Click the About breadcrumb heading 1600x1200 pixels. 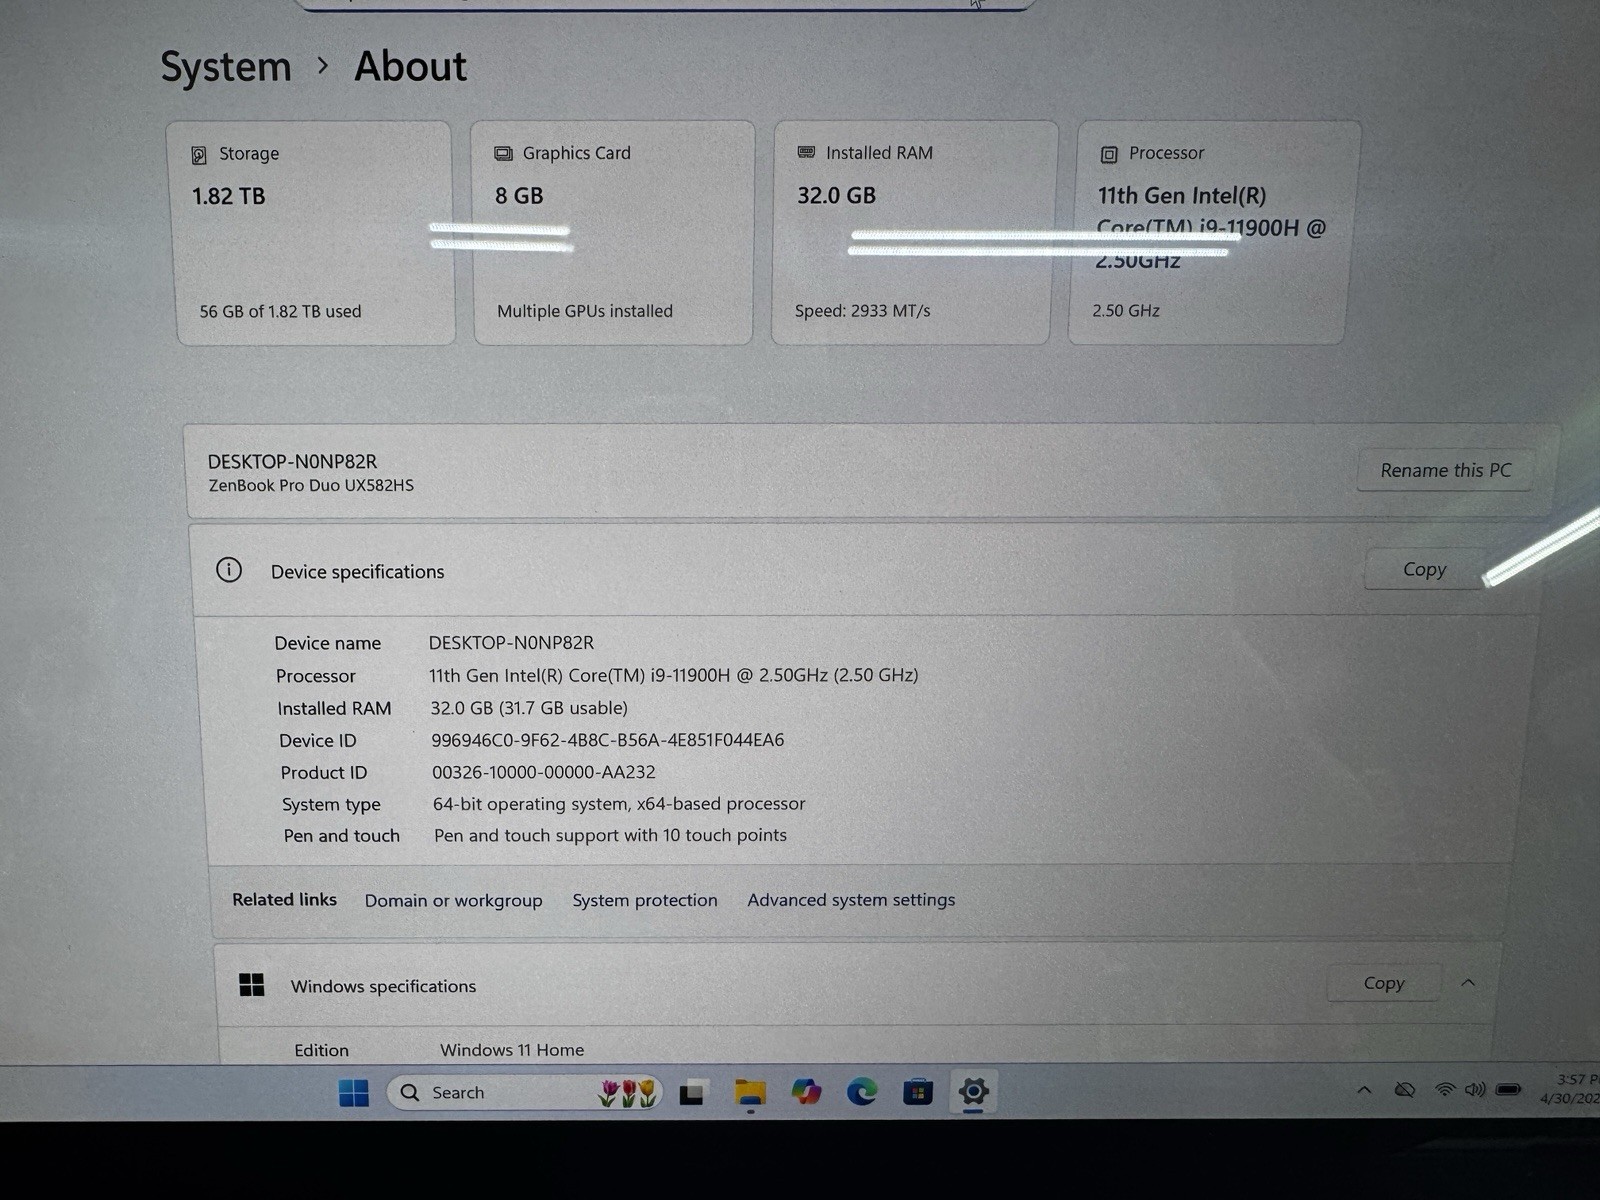point(411,66)
